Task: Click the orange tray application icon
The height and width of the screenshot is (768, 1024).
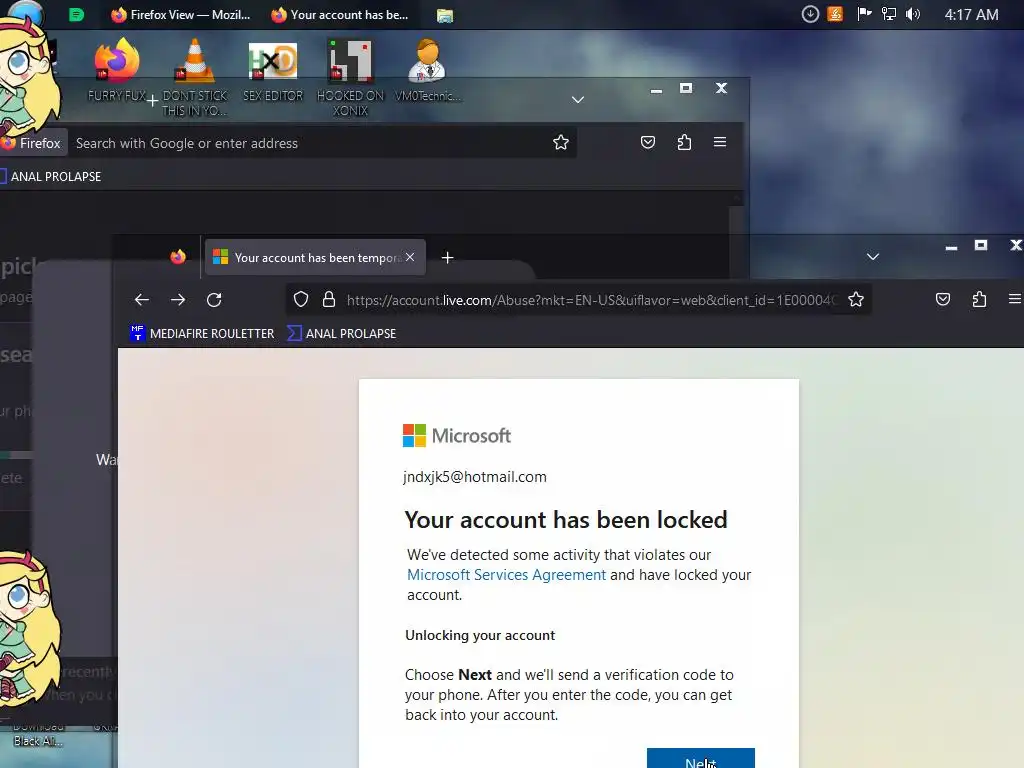Action: click(x=835, y=14)
